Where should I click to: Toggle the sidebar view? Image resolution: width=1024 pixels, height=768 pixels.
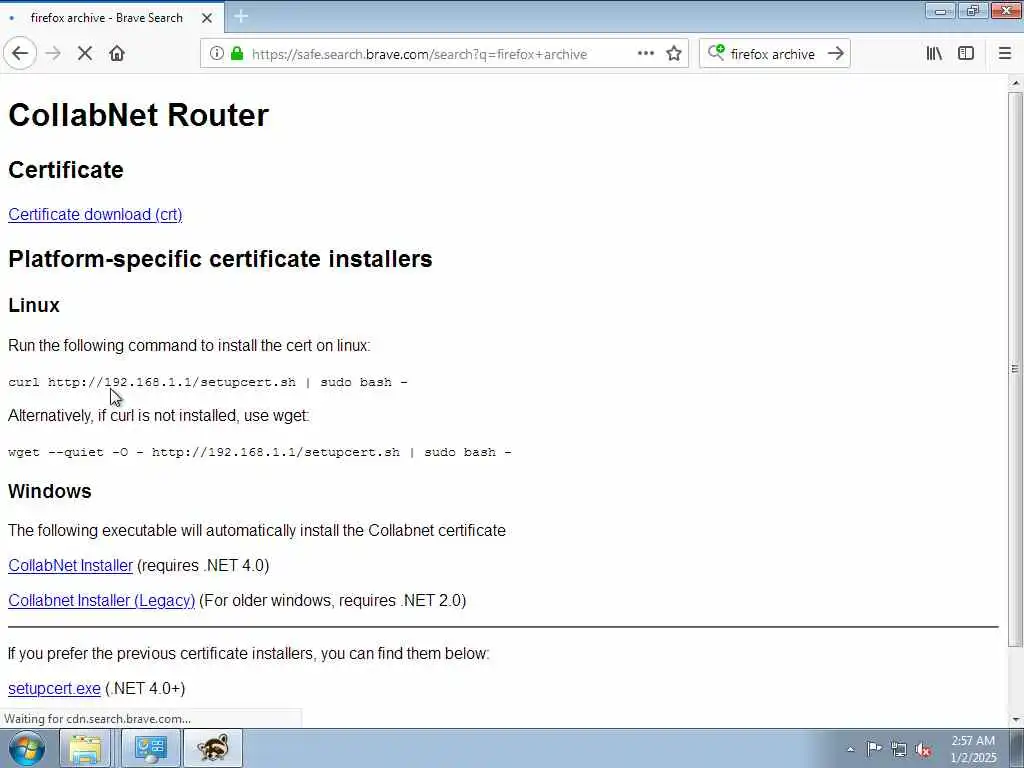966,54
